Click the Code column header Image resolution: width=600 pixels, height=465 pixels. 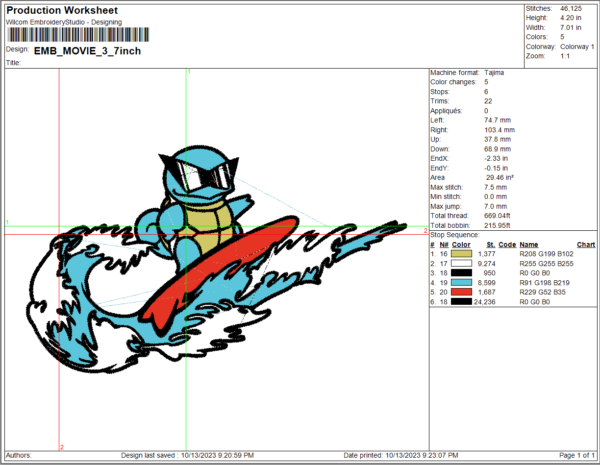tap(508, 245)
